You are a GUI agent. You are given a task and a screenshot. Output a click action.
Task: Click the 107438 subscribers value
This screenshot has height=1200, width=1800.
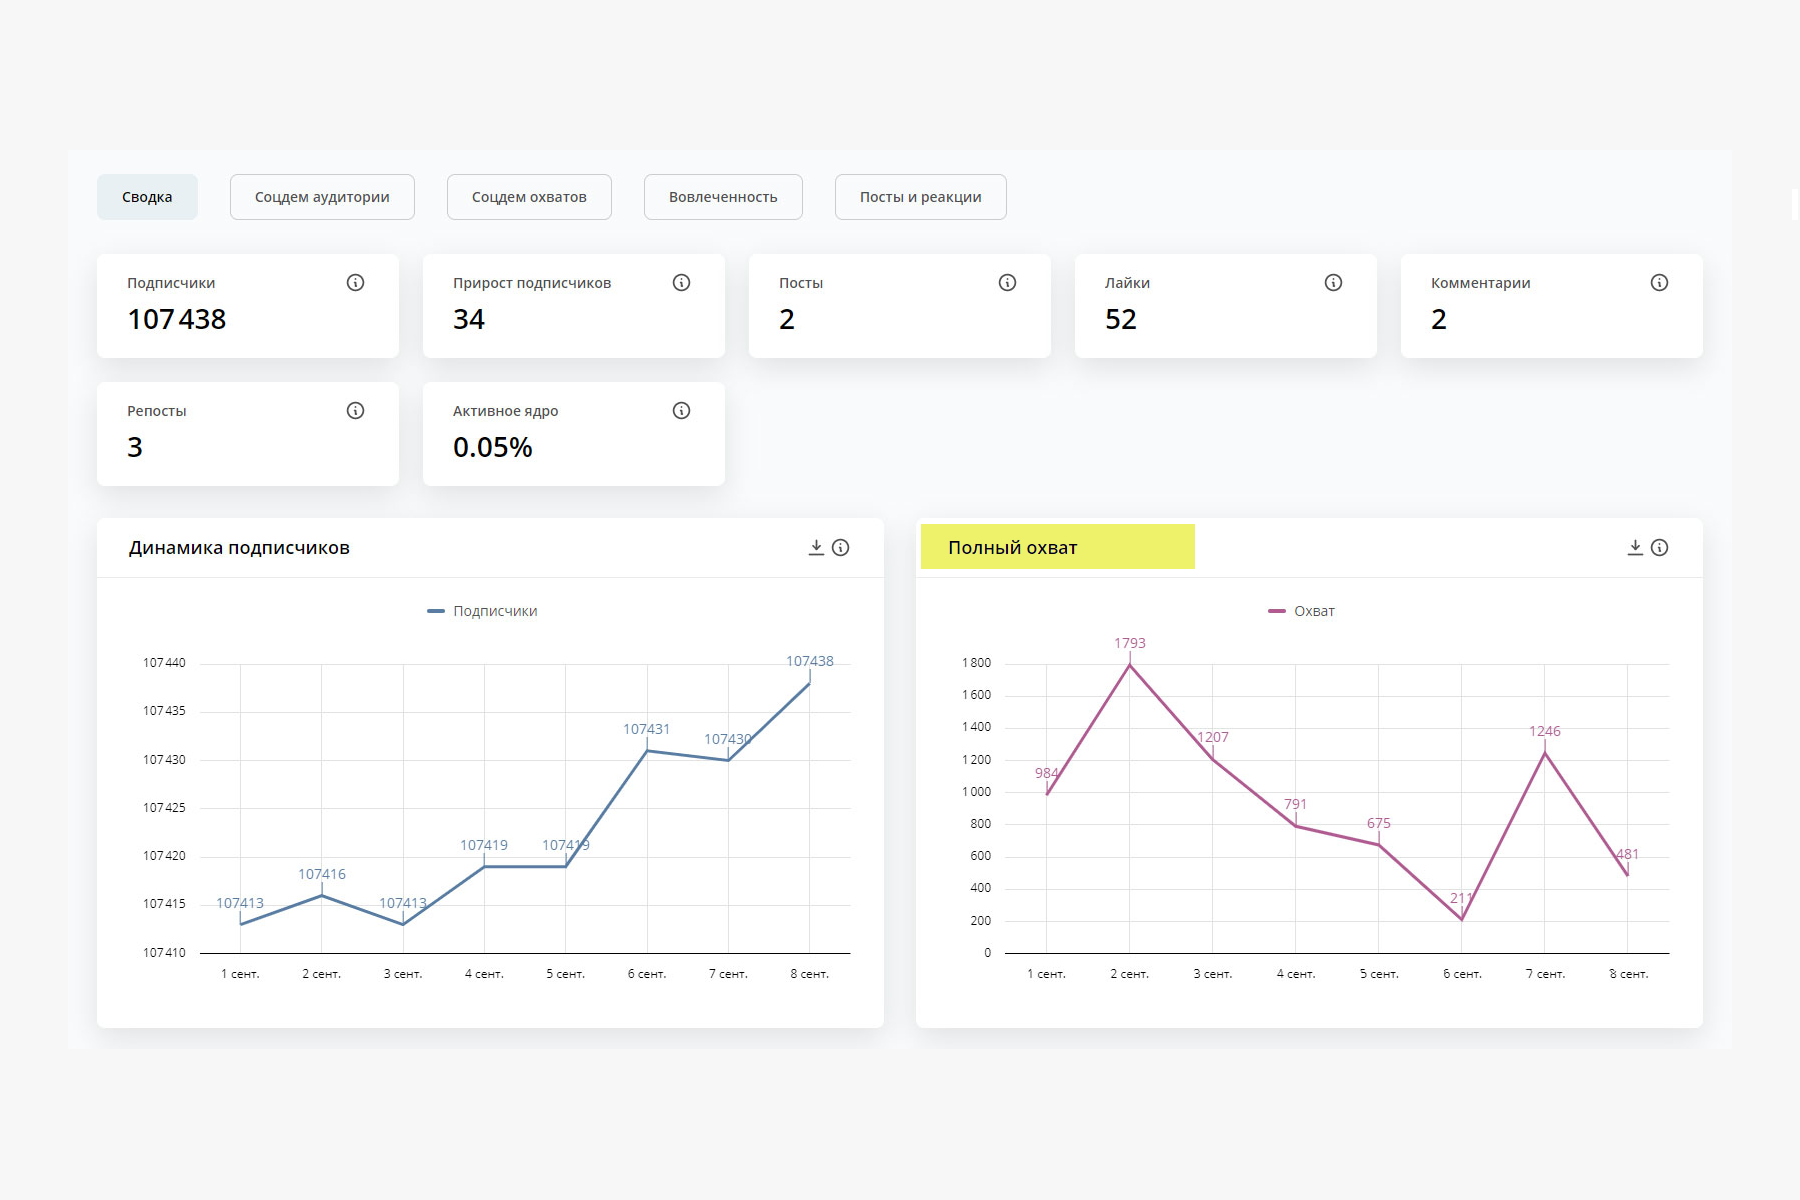(177, 319)
